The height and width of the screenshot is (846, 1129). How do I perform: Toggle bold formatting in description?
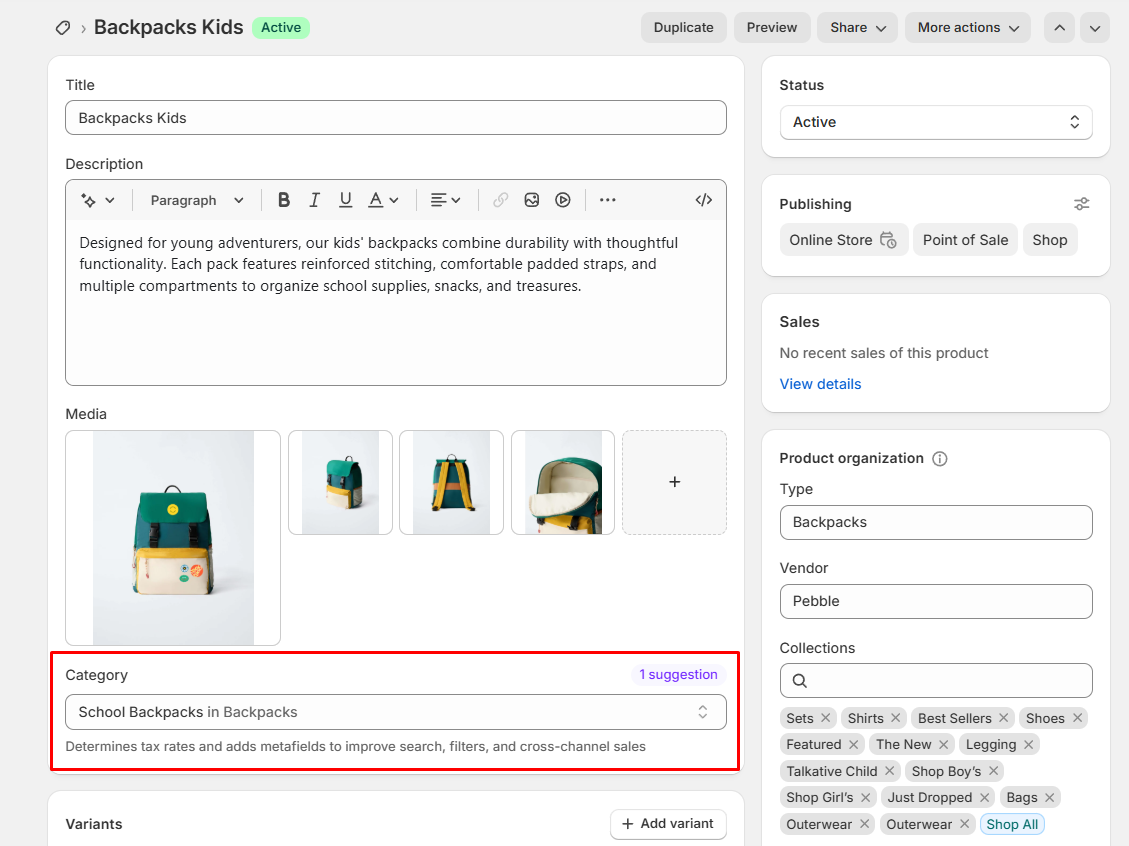[284, 200]
